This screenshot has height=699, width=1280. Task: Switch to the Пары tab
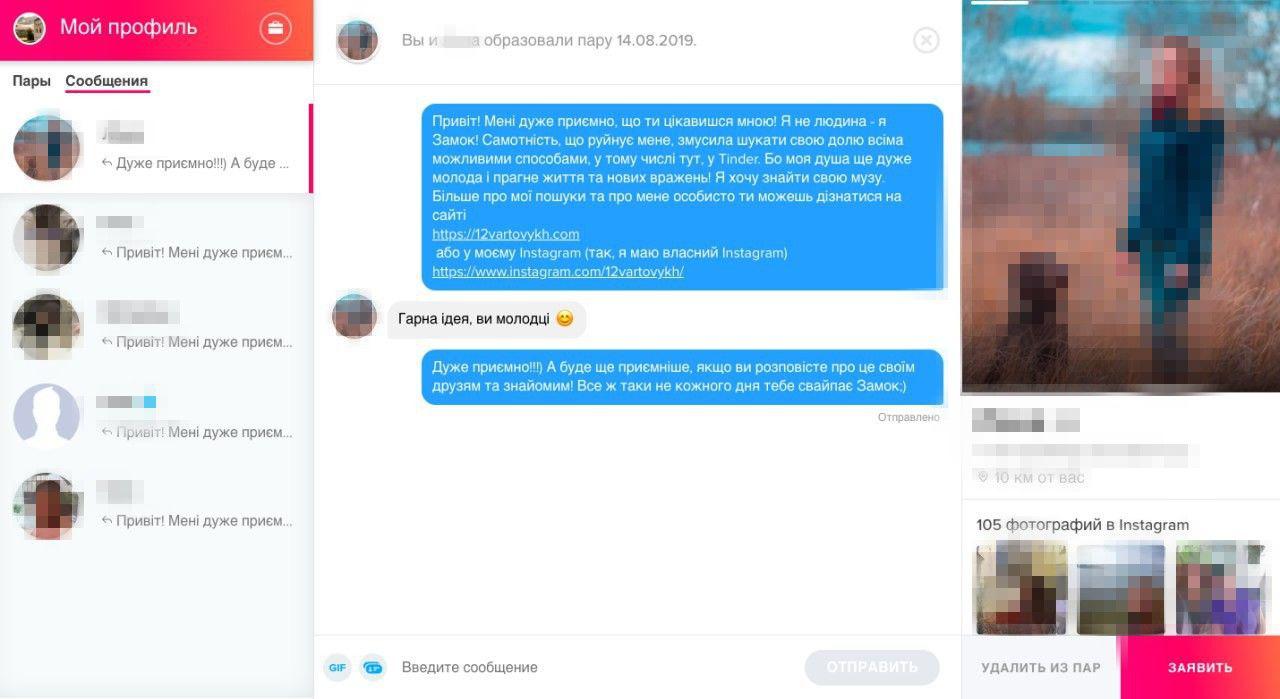pos(32,81)
